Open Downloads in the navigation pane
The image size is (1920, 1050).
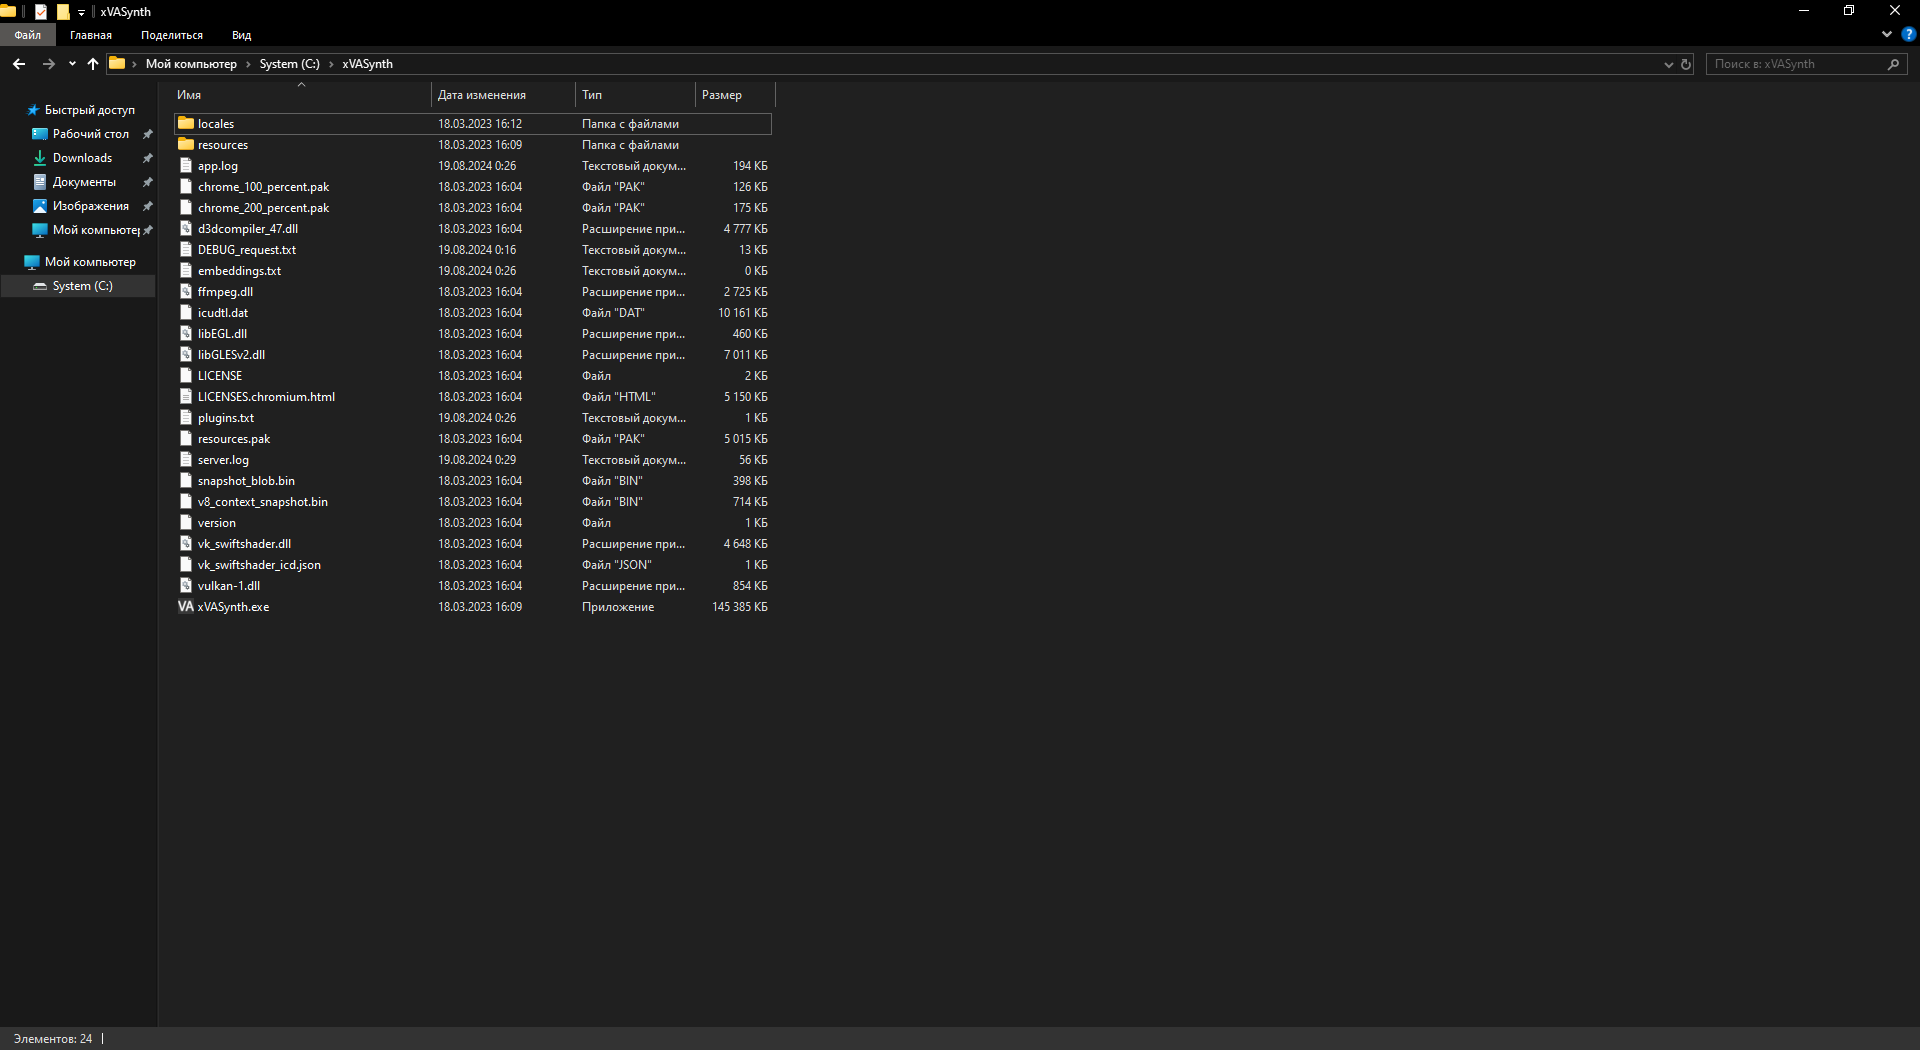point(83,158)
